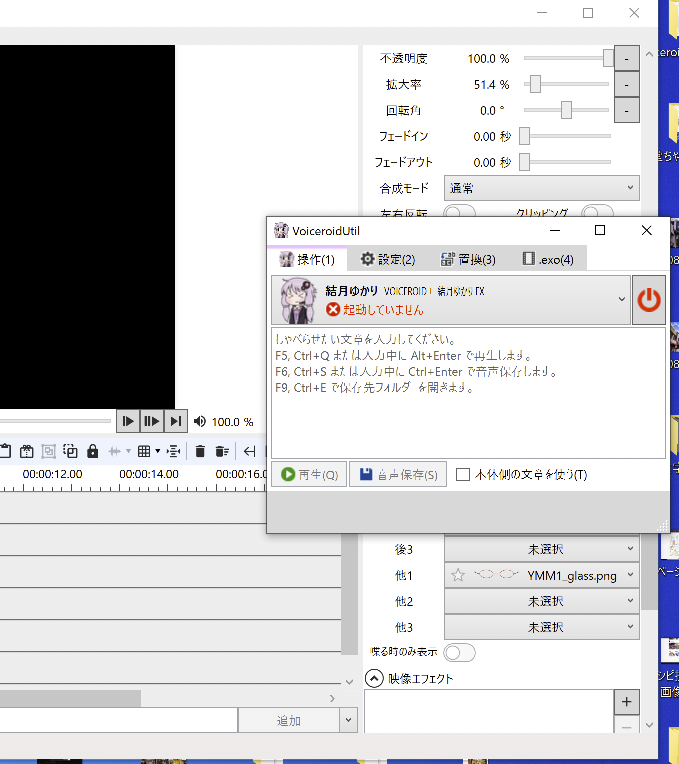Click the star icon beside YMM1_glass.png
Screen dimensions: 679x764
[x=458, y=575]
